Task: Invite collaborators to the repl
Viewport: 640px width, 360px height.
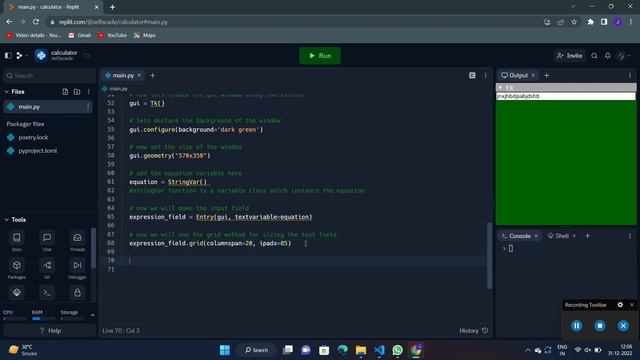Action: coord(569,56)
